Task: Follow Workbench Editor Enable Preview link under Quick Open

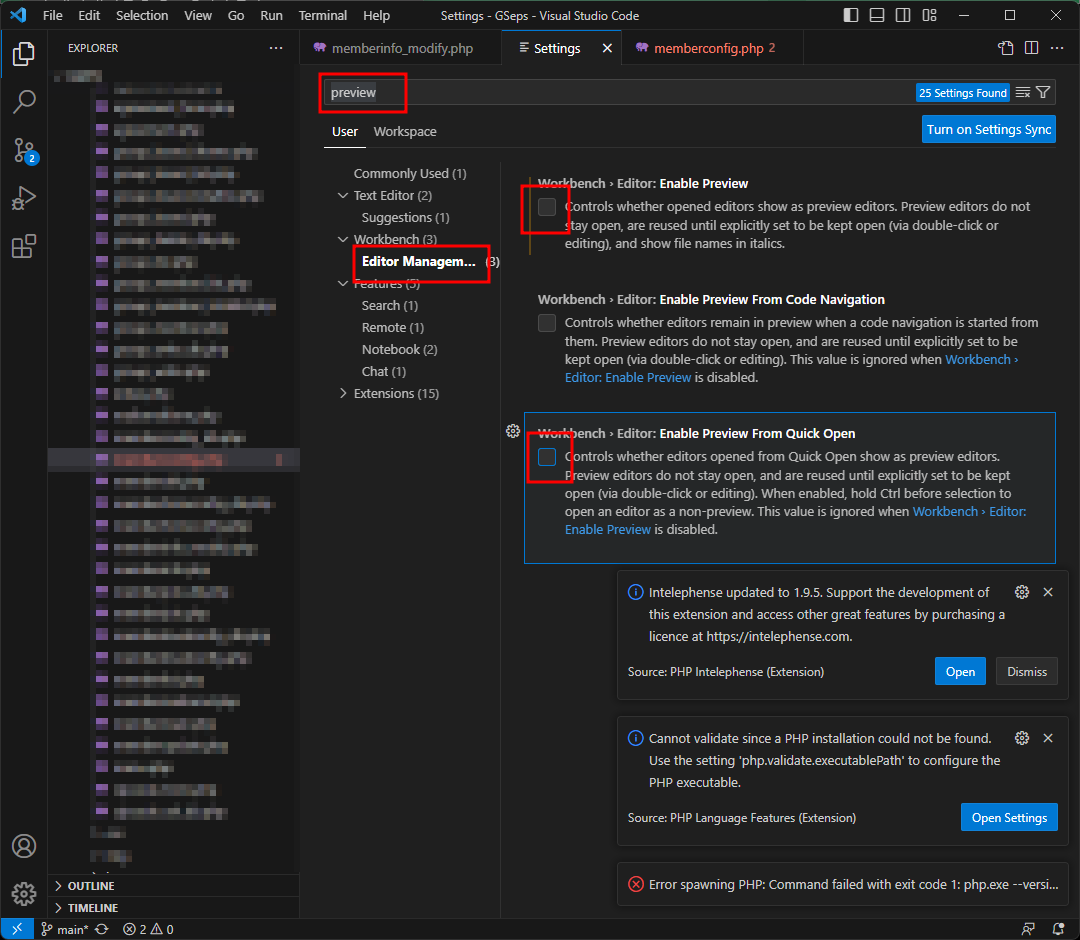Action: click(x=968, y=512)
